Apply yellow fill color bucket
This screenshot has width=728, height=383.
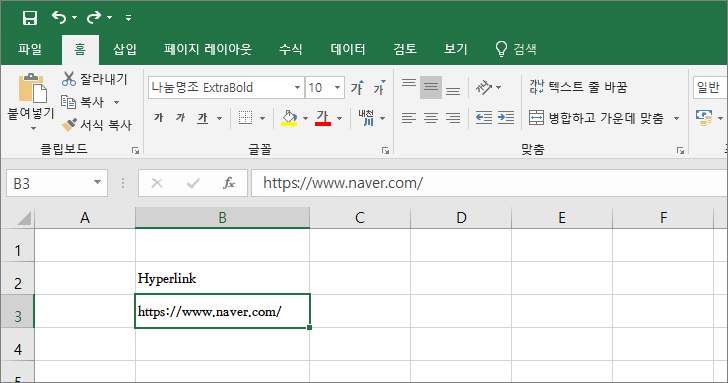pos(289,118)
